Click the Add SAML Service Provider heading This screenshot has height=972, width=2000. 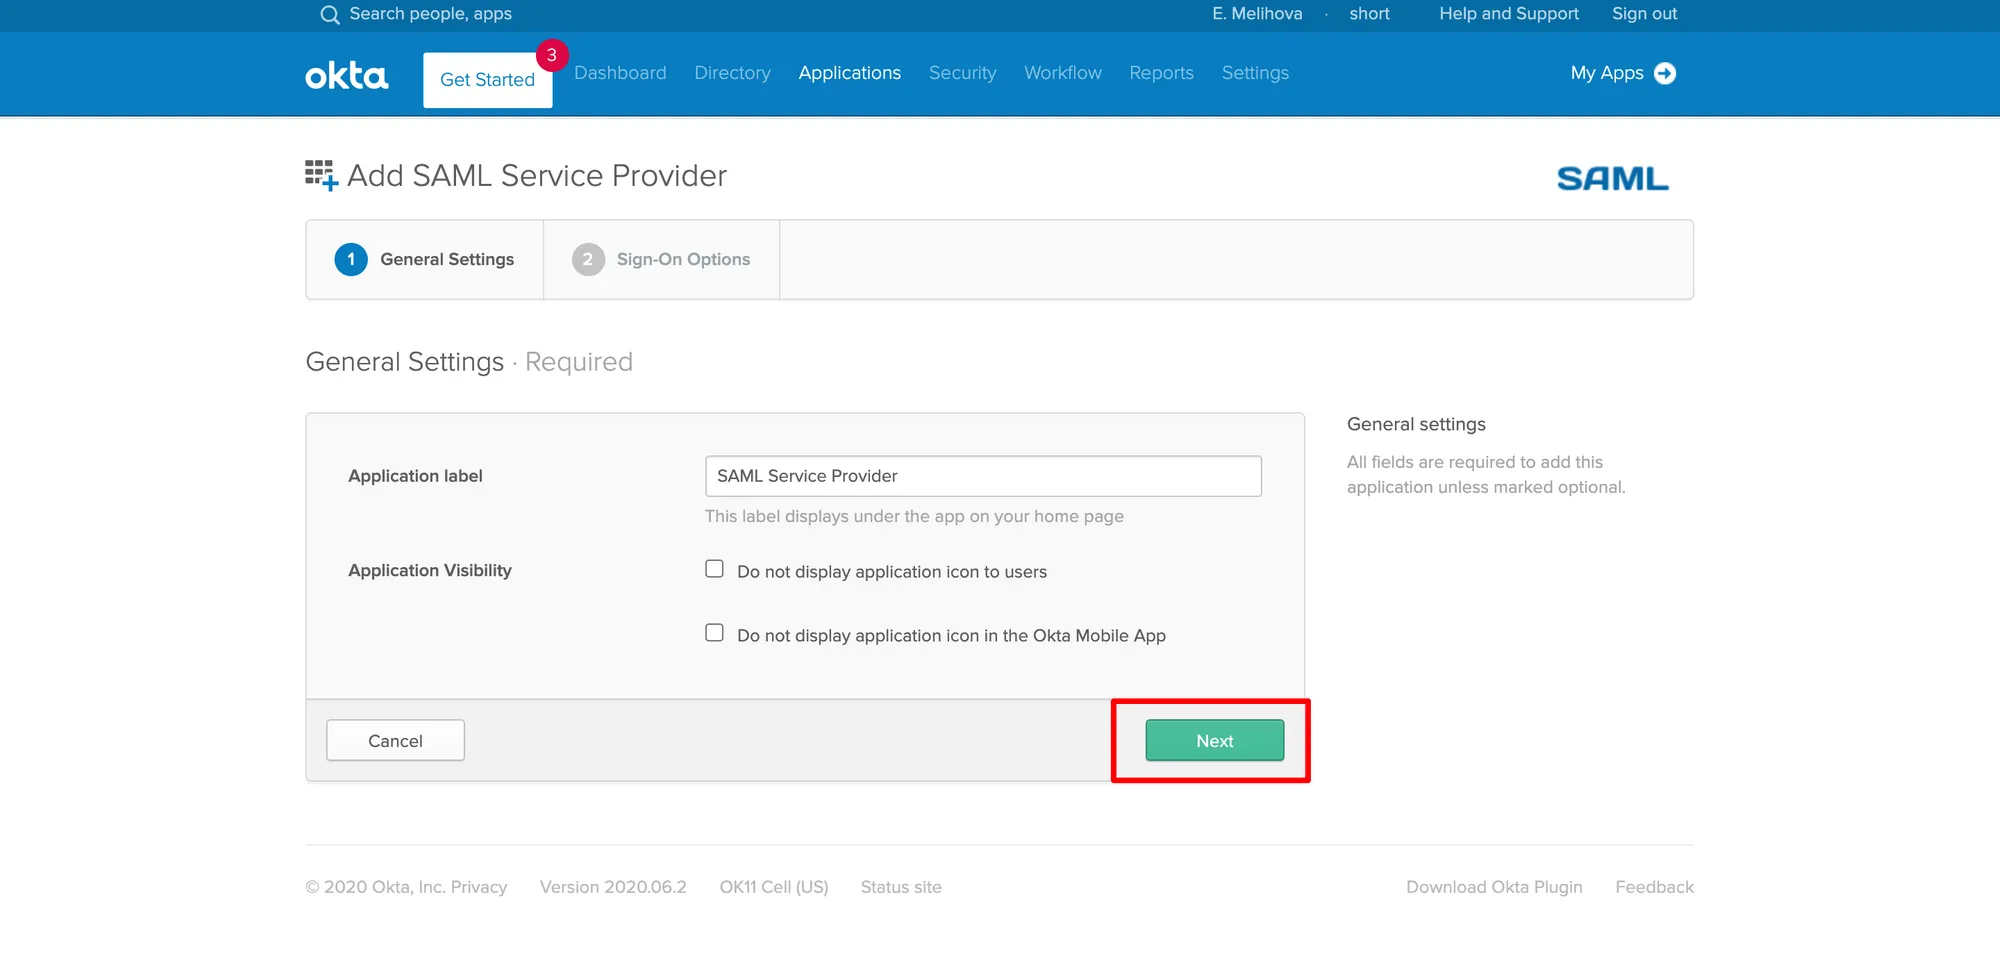(x=537, y=176)
